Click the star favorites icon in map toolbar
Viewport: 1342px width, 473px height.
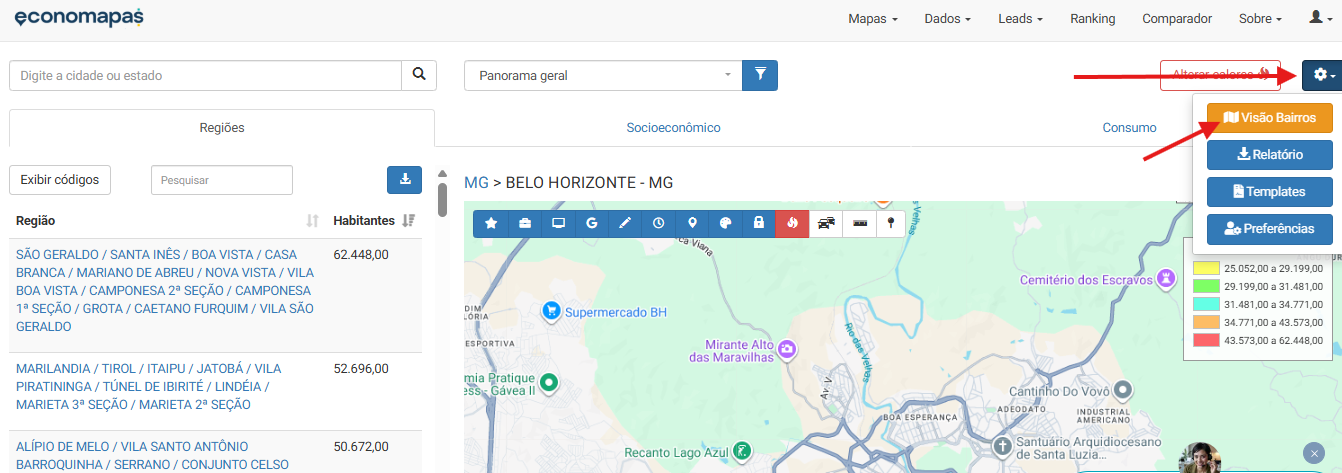point(491,223)
